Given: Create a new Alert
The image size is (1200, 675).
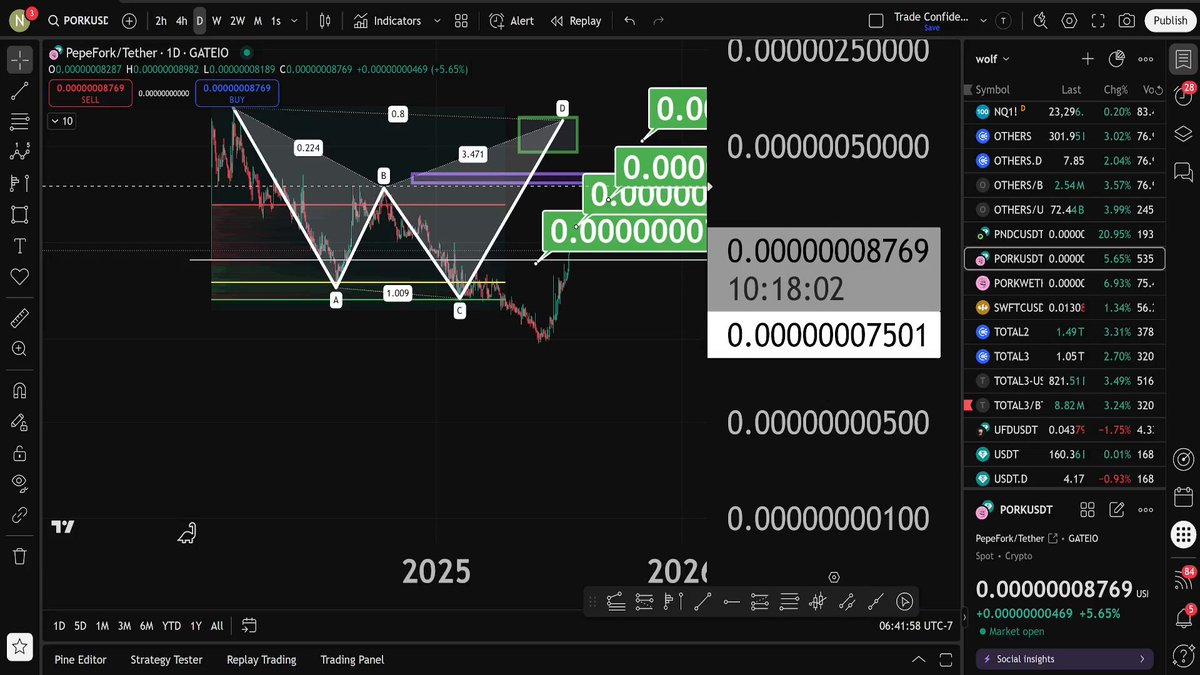Looking at the screenshot, I should click(x=511, y=20).
